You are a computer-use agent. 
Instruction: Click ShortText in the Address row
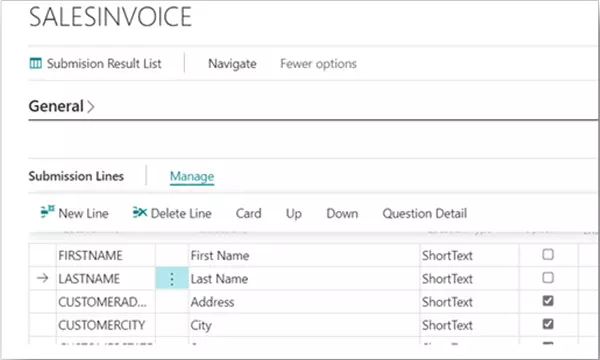[x=447, y=302]
